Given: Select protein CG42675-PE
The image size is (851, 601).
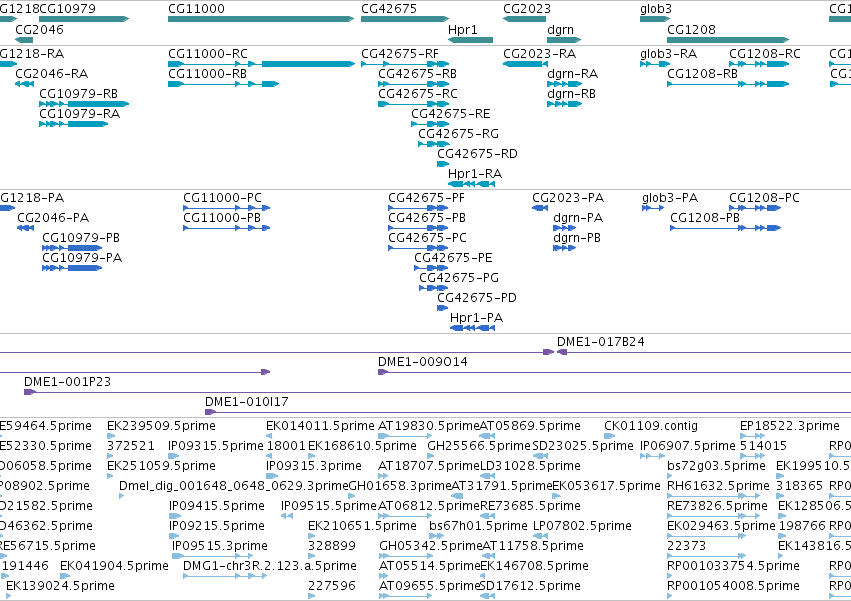Looking at the screenshot, I should click(x=453, y=258).
